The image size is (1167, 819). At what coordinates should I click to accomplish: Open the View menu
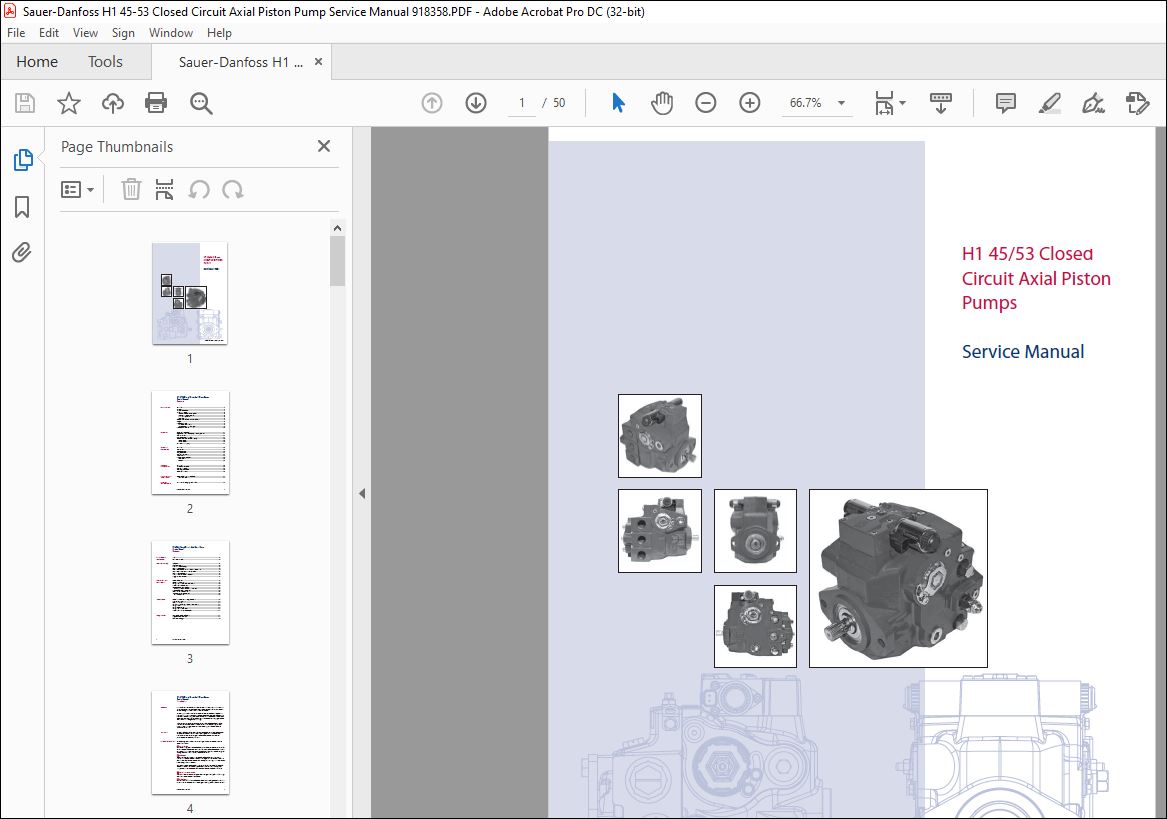85,33
